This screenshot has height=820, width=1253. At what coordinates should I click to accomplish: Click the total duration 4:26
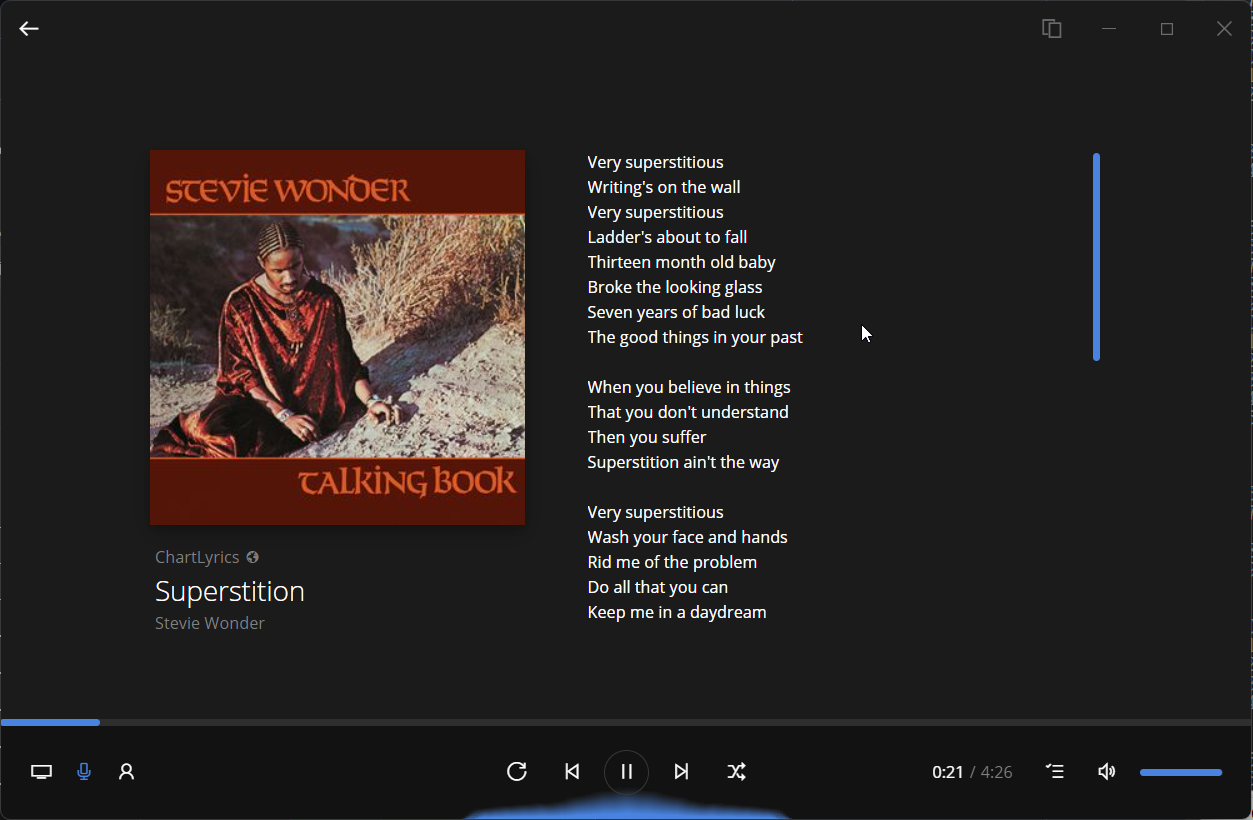click(996, 772)
